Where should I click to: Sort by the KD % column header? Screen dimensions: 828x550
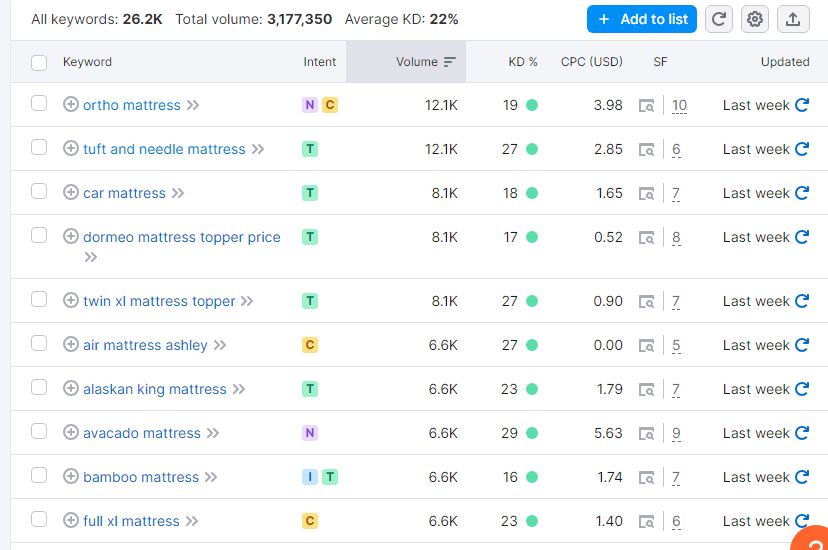tap(523, 62)
